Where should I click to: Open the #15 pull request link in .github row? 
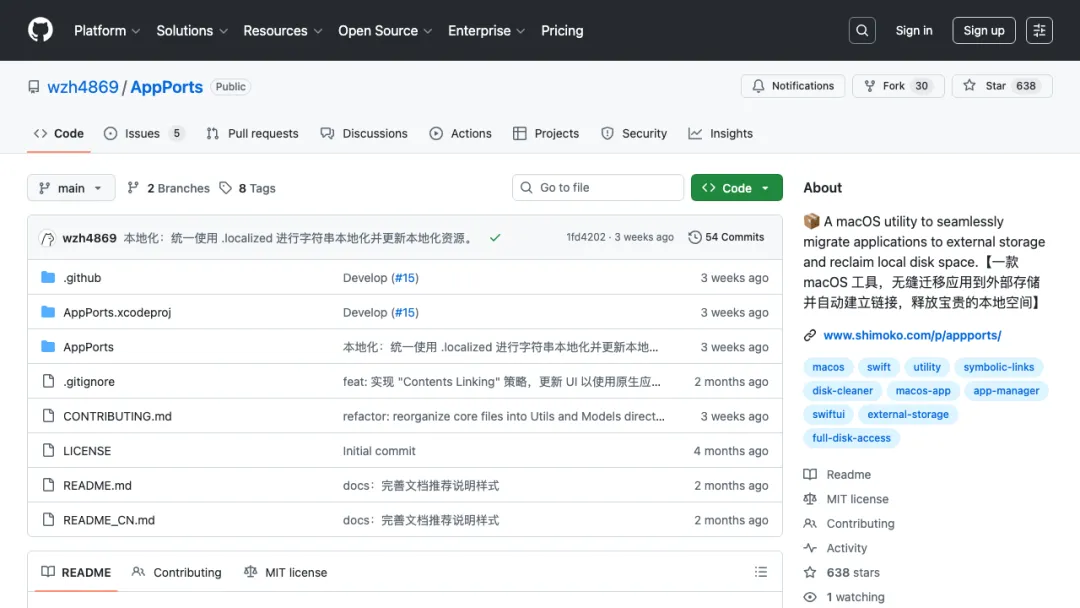coord(405,277)
